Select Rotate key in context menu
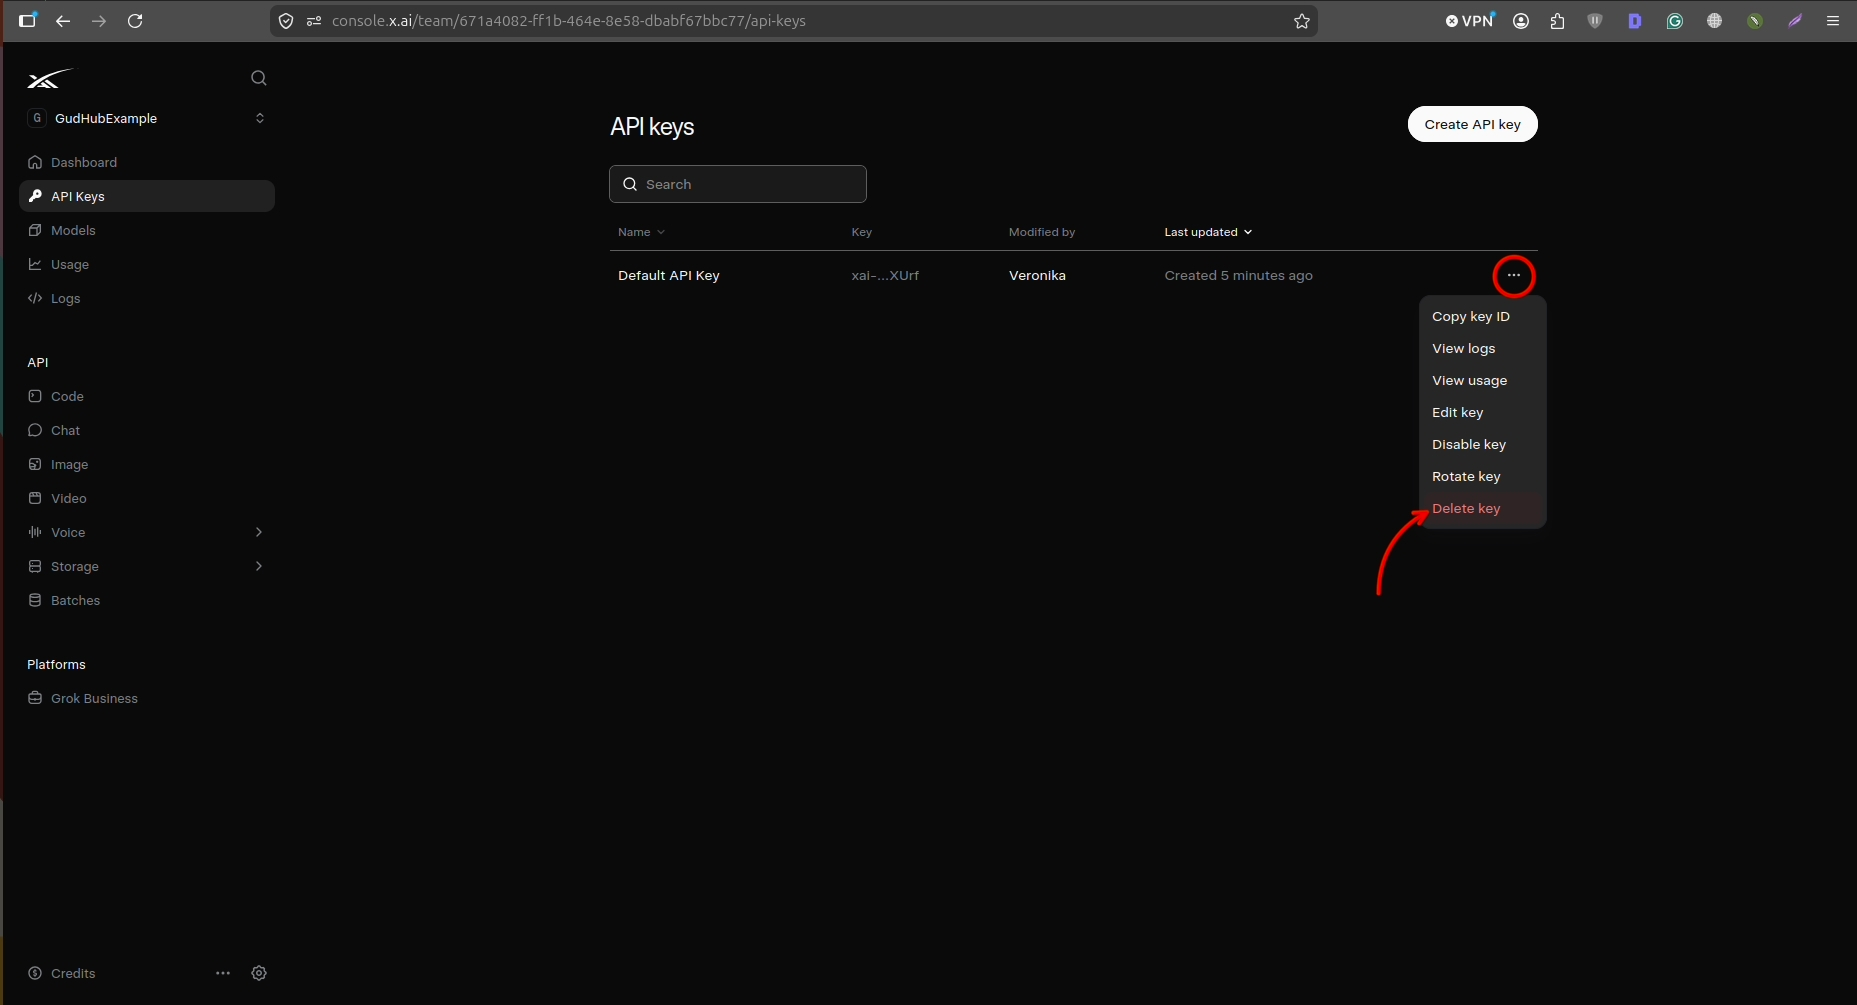This screenshot has width=1857, height=1005. [x=1483, y=476]
